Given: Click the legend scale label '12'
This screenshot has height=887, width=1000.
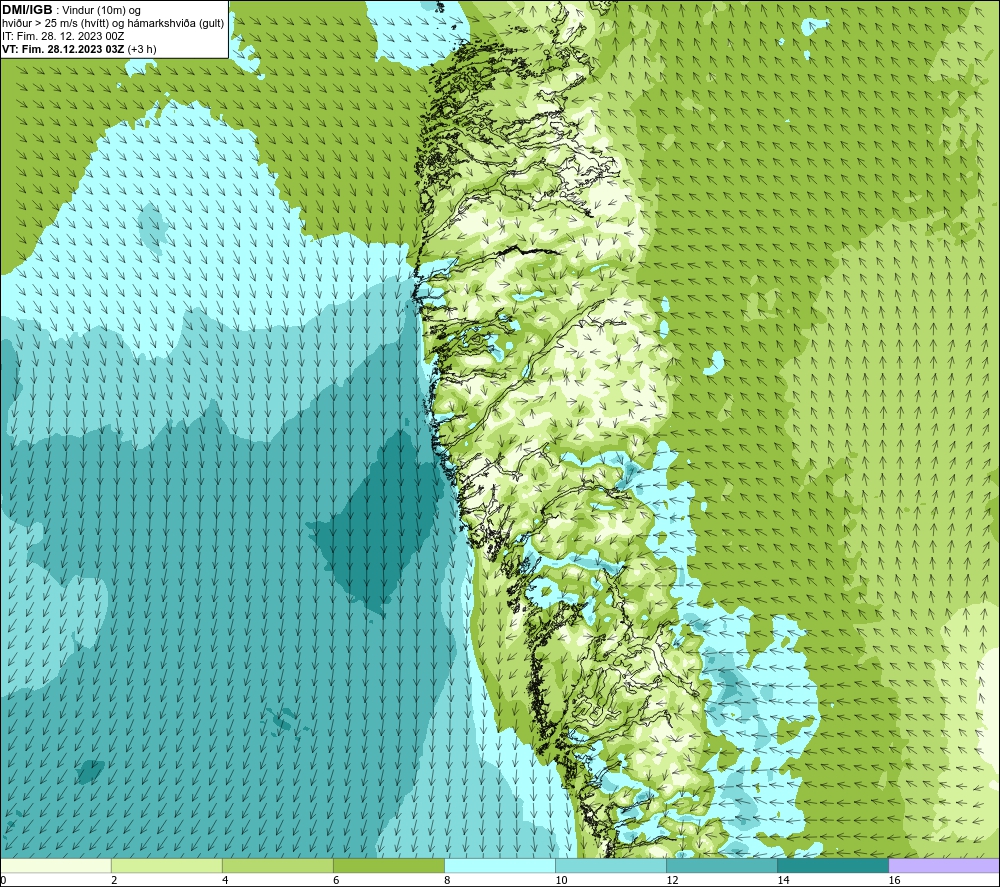Looking at the screenshot, I should (x=672, y=880).
